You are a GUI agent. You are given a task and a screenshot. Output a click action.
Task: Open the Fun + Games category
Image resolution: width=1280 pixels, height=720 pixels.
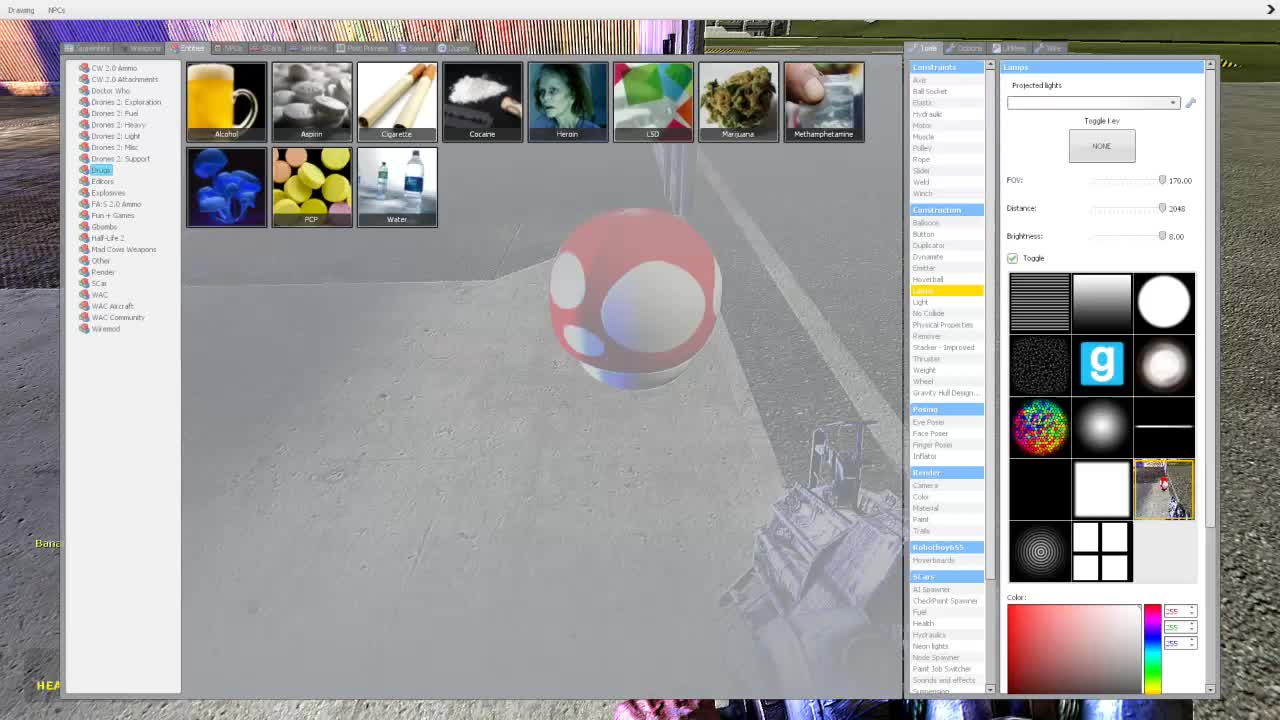112,215
